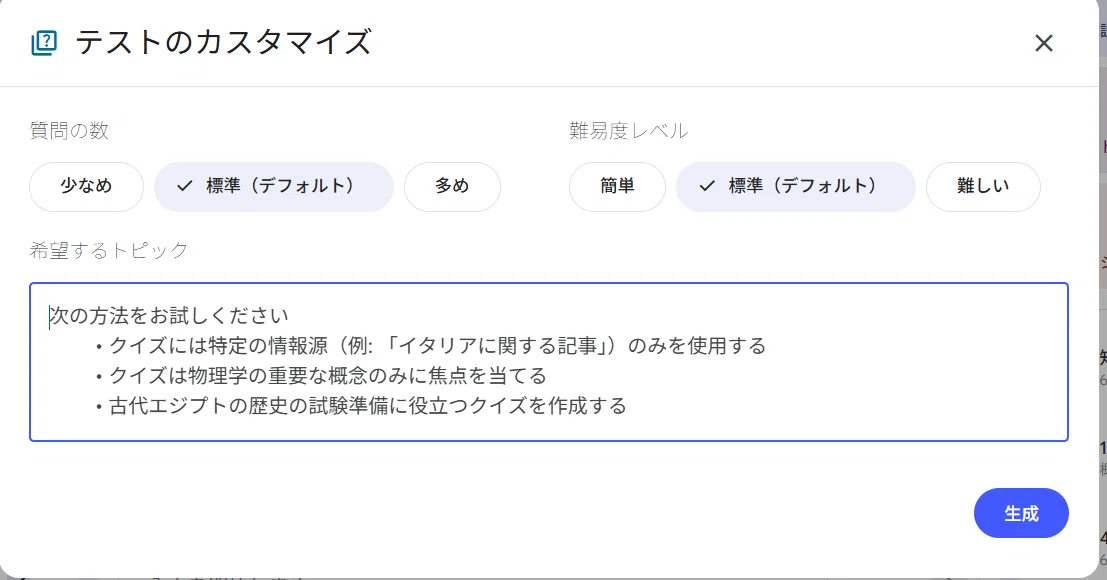Click the quiz icon beside テストのカスタマイズ
Viewport: 1107px width, 580px height.
[44, 42]
